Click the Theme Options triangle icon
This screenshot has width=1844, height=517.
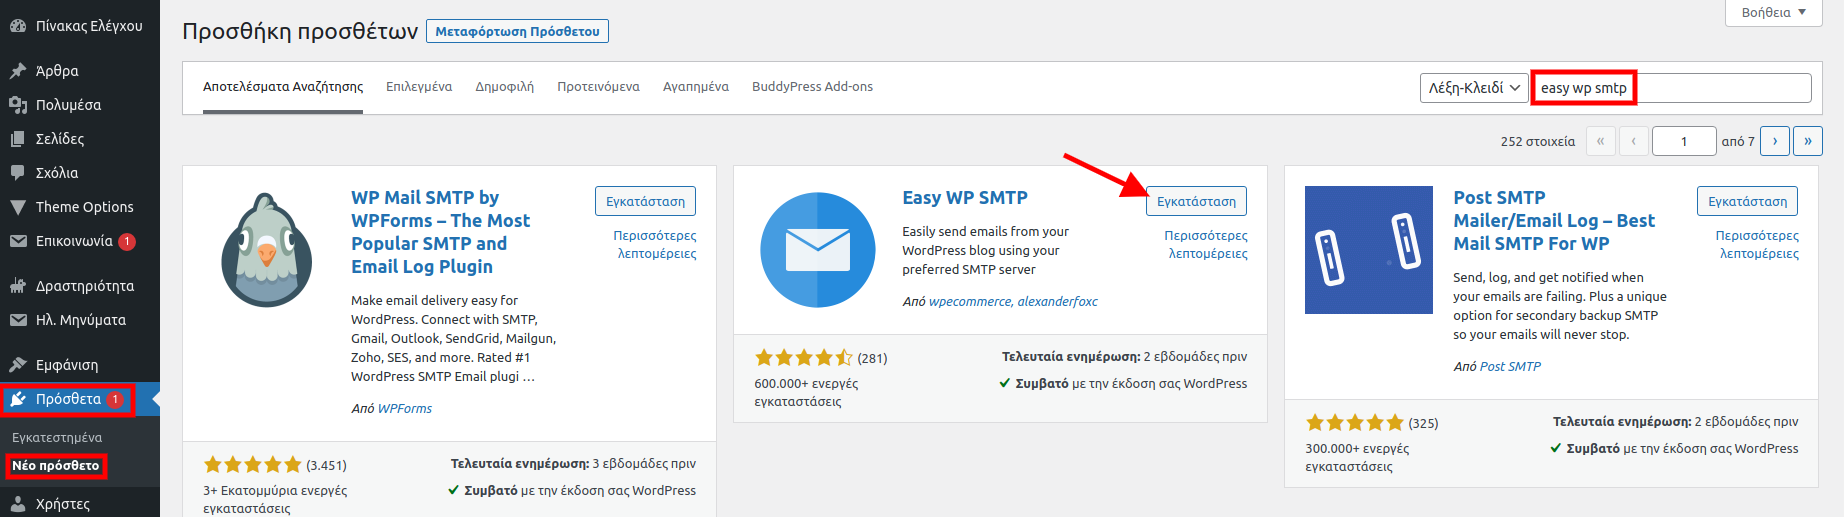pyautogui.click(x=18, y=207)
